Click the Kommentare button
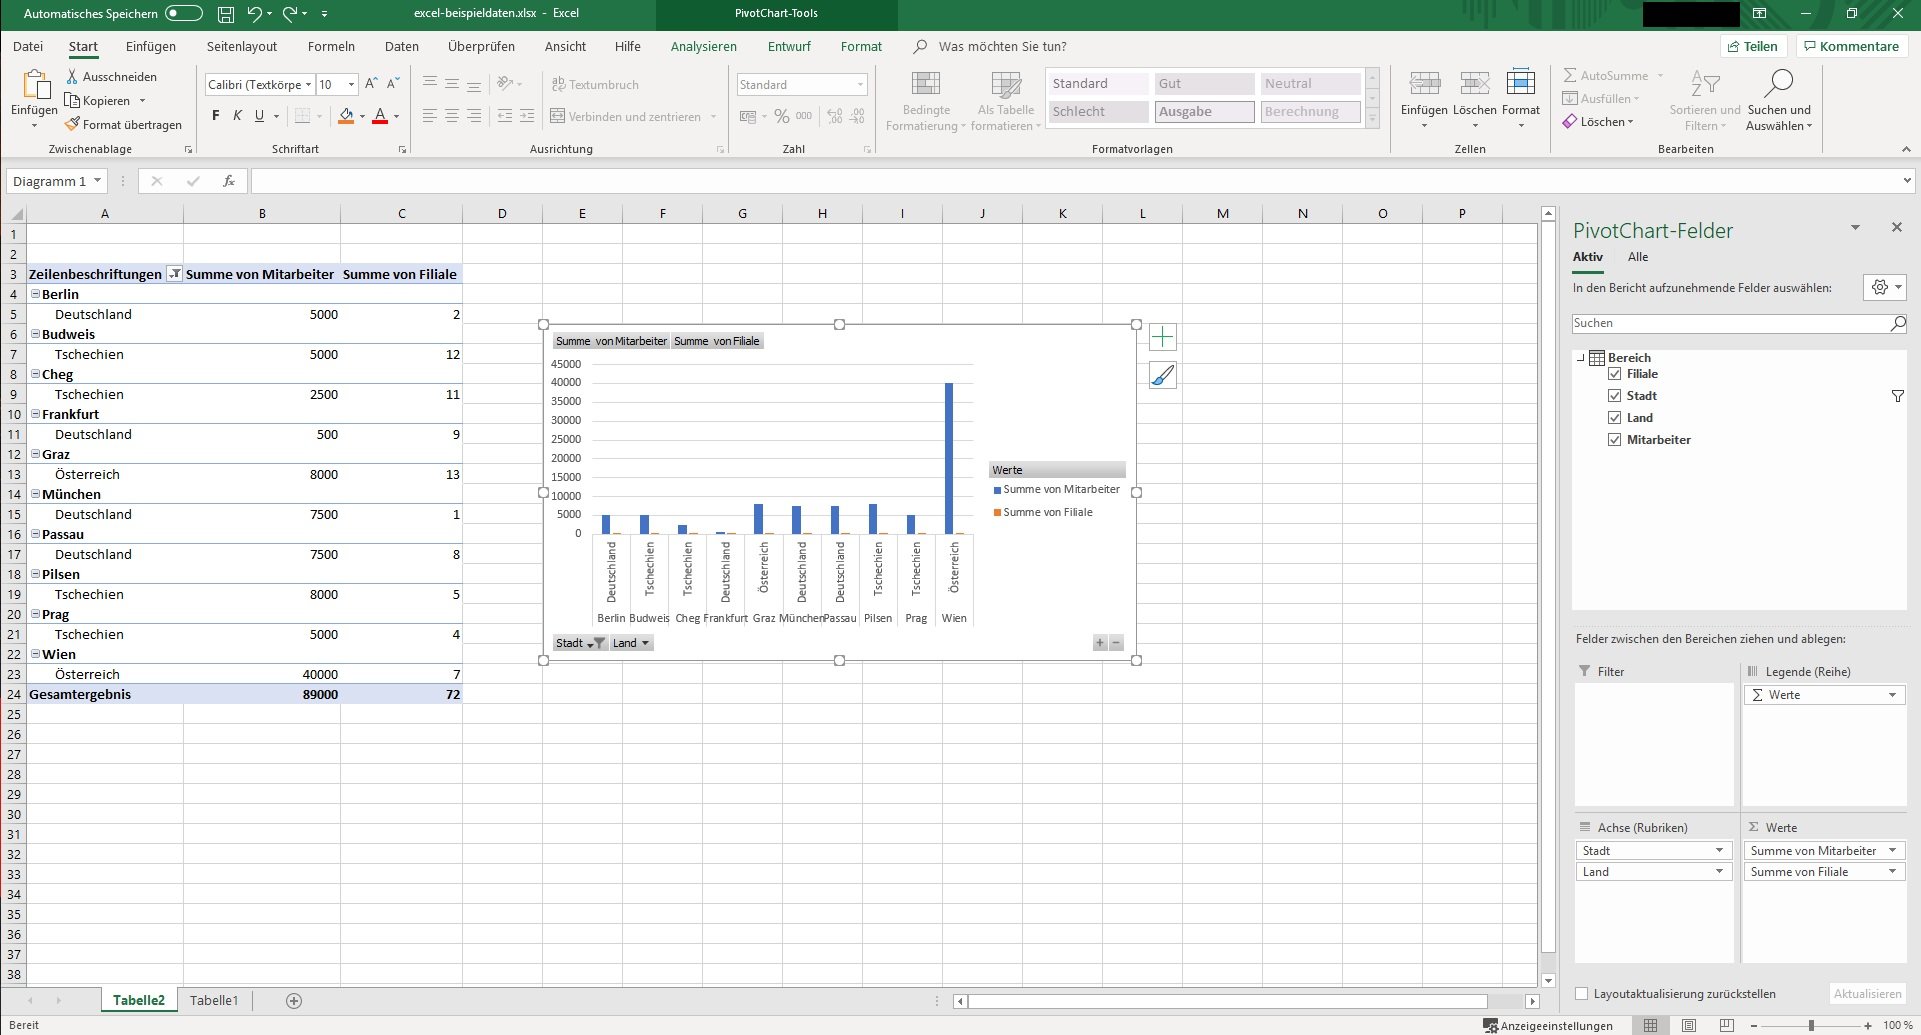1921x1035 pixels. click(1850, 47)
